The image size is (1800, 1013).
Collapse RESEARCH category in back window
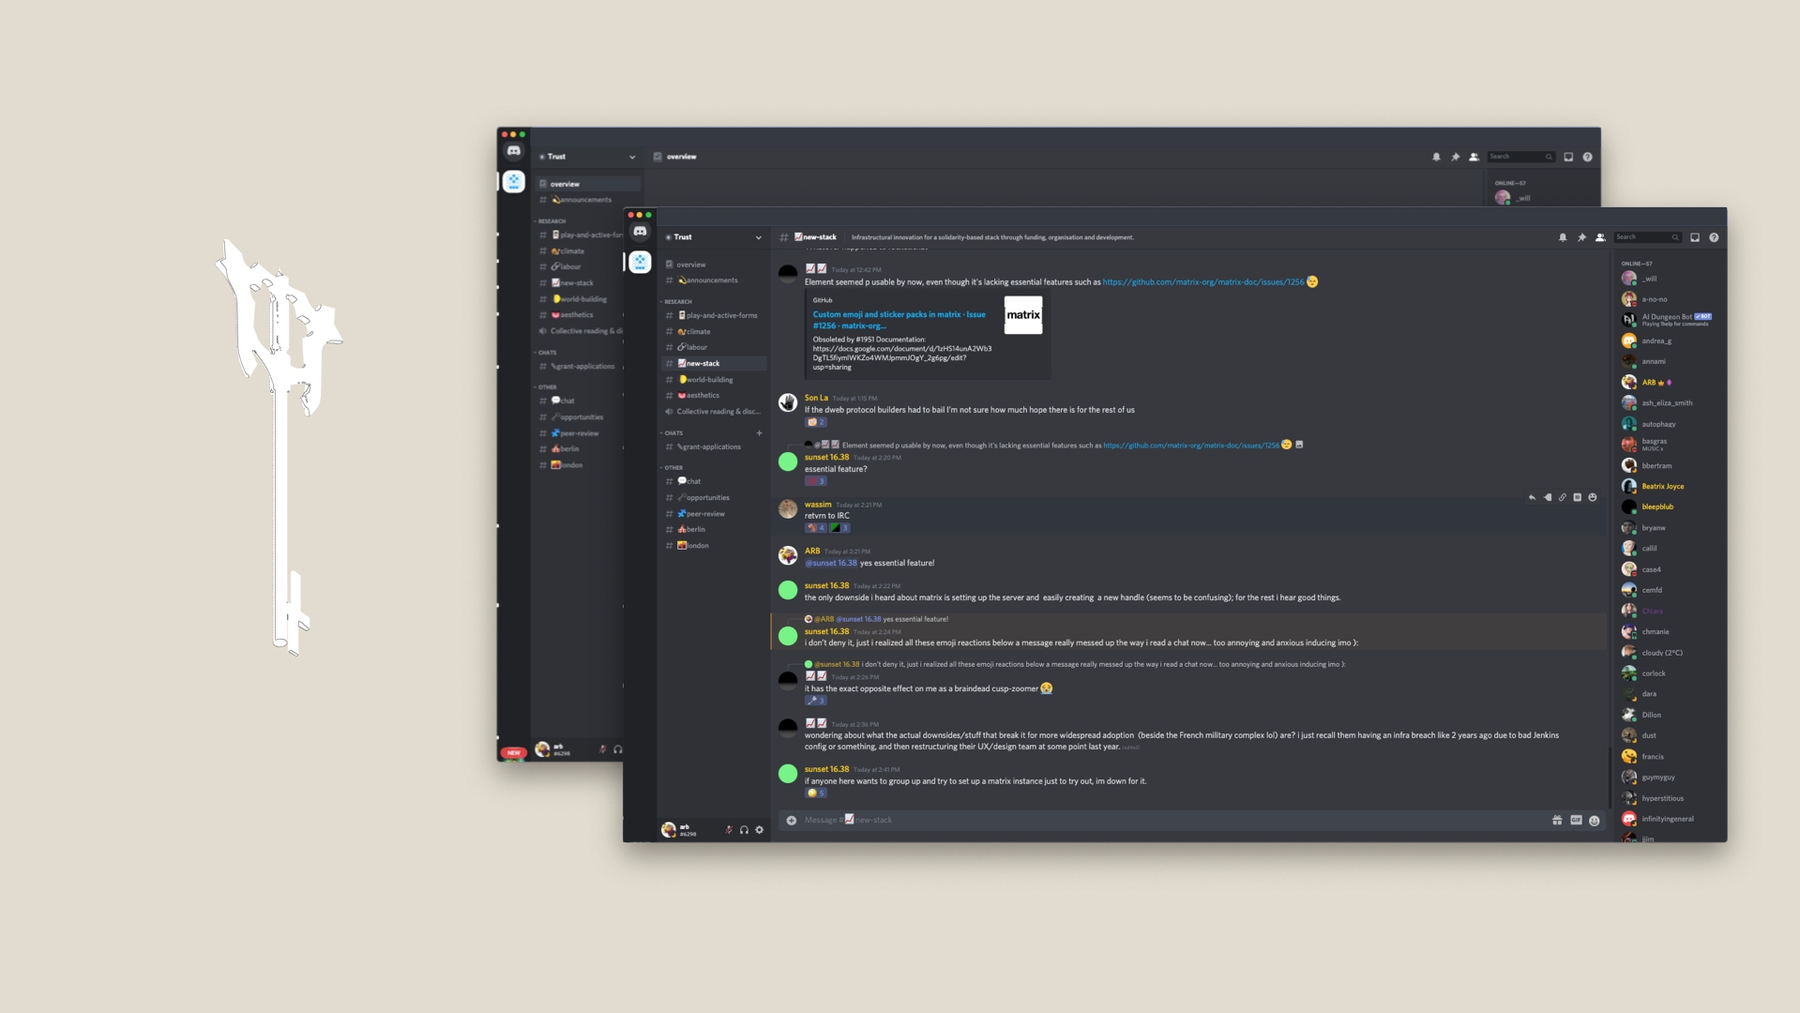(550, 221)
